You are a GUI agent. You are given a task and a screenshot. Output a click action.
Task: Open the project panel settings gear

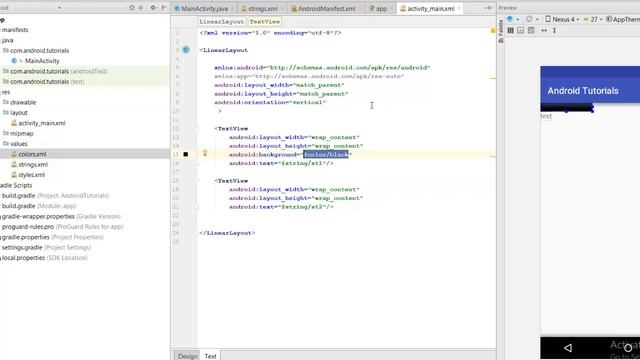(x=153, y=8)
